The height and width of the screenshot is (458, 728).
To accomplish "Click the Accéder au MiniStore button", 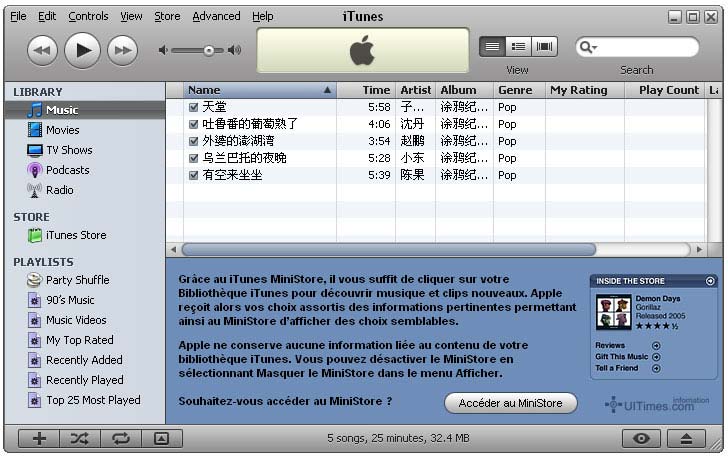I will (x=510, y=403).
